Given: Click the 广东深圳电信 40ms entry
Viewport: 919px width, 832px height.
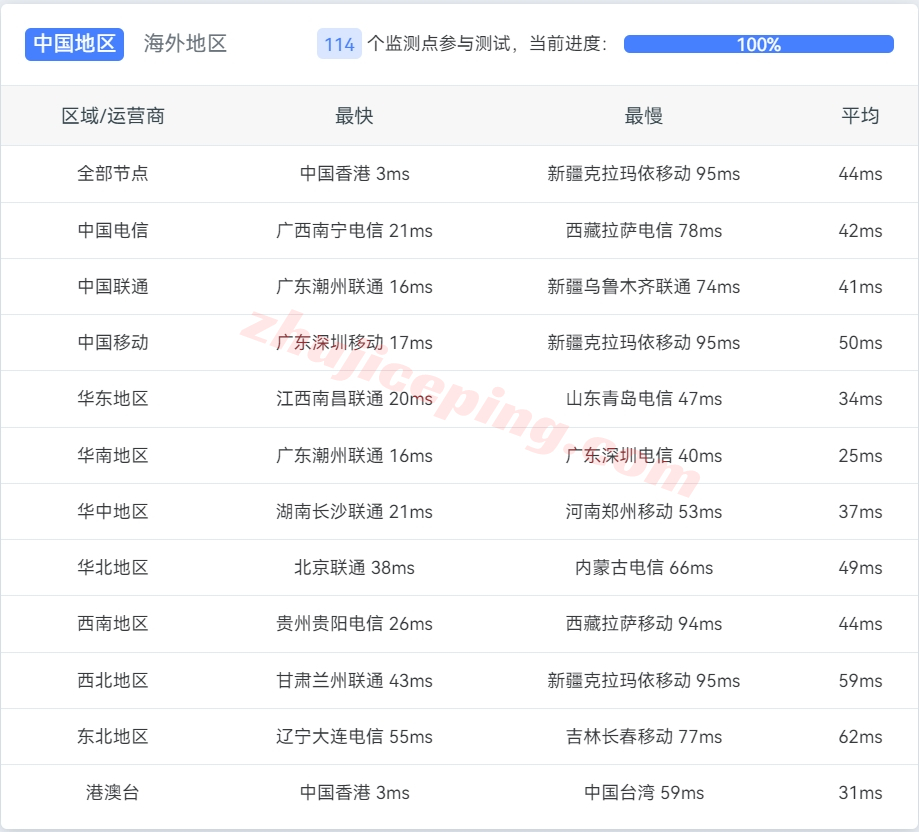Looking at the screenshot, I should coord(643,456).
